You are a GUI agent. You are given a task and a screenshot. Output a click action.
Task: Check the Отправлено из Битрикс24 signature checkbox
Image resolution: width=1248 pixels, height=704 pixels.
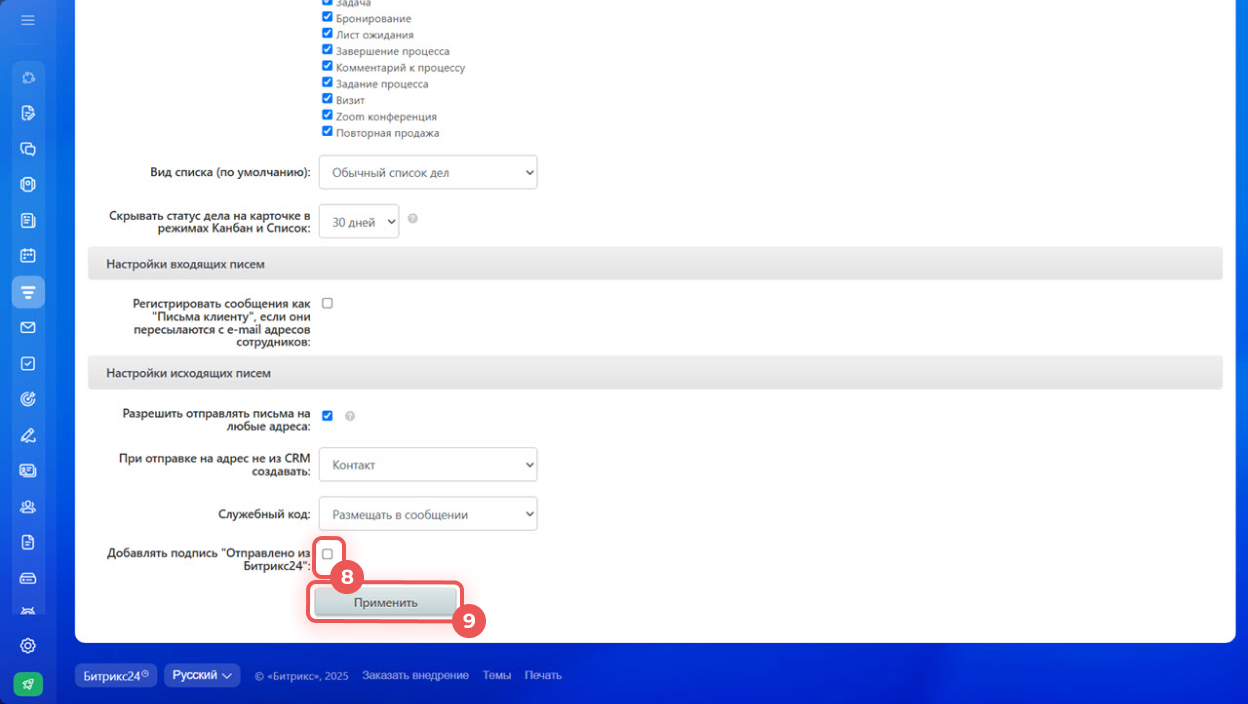[327, 553]
